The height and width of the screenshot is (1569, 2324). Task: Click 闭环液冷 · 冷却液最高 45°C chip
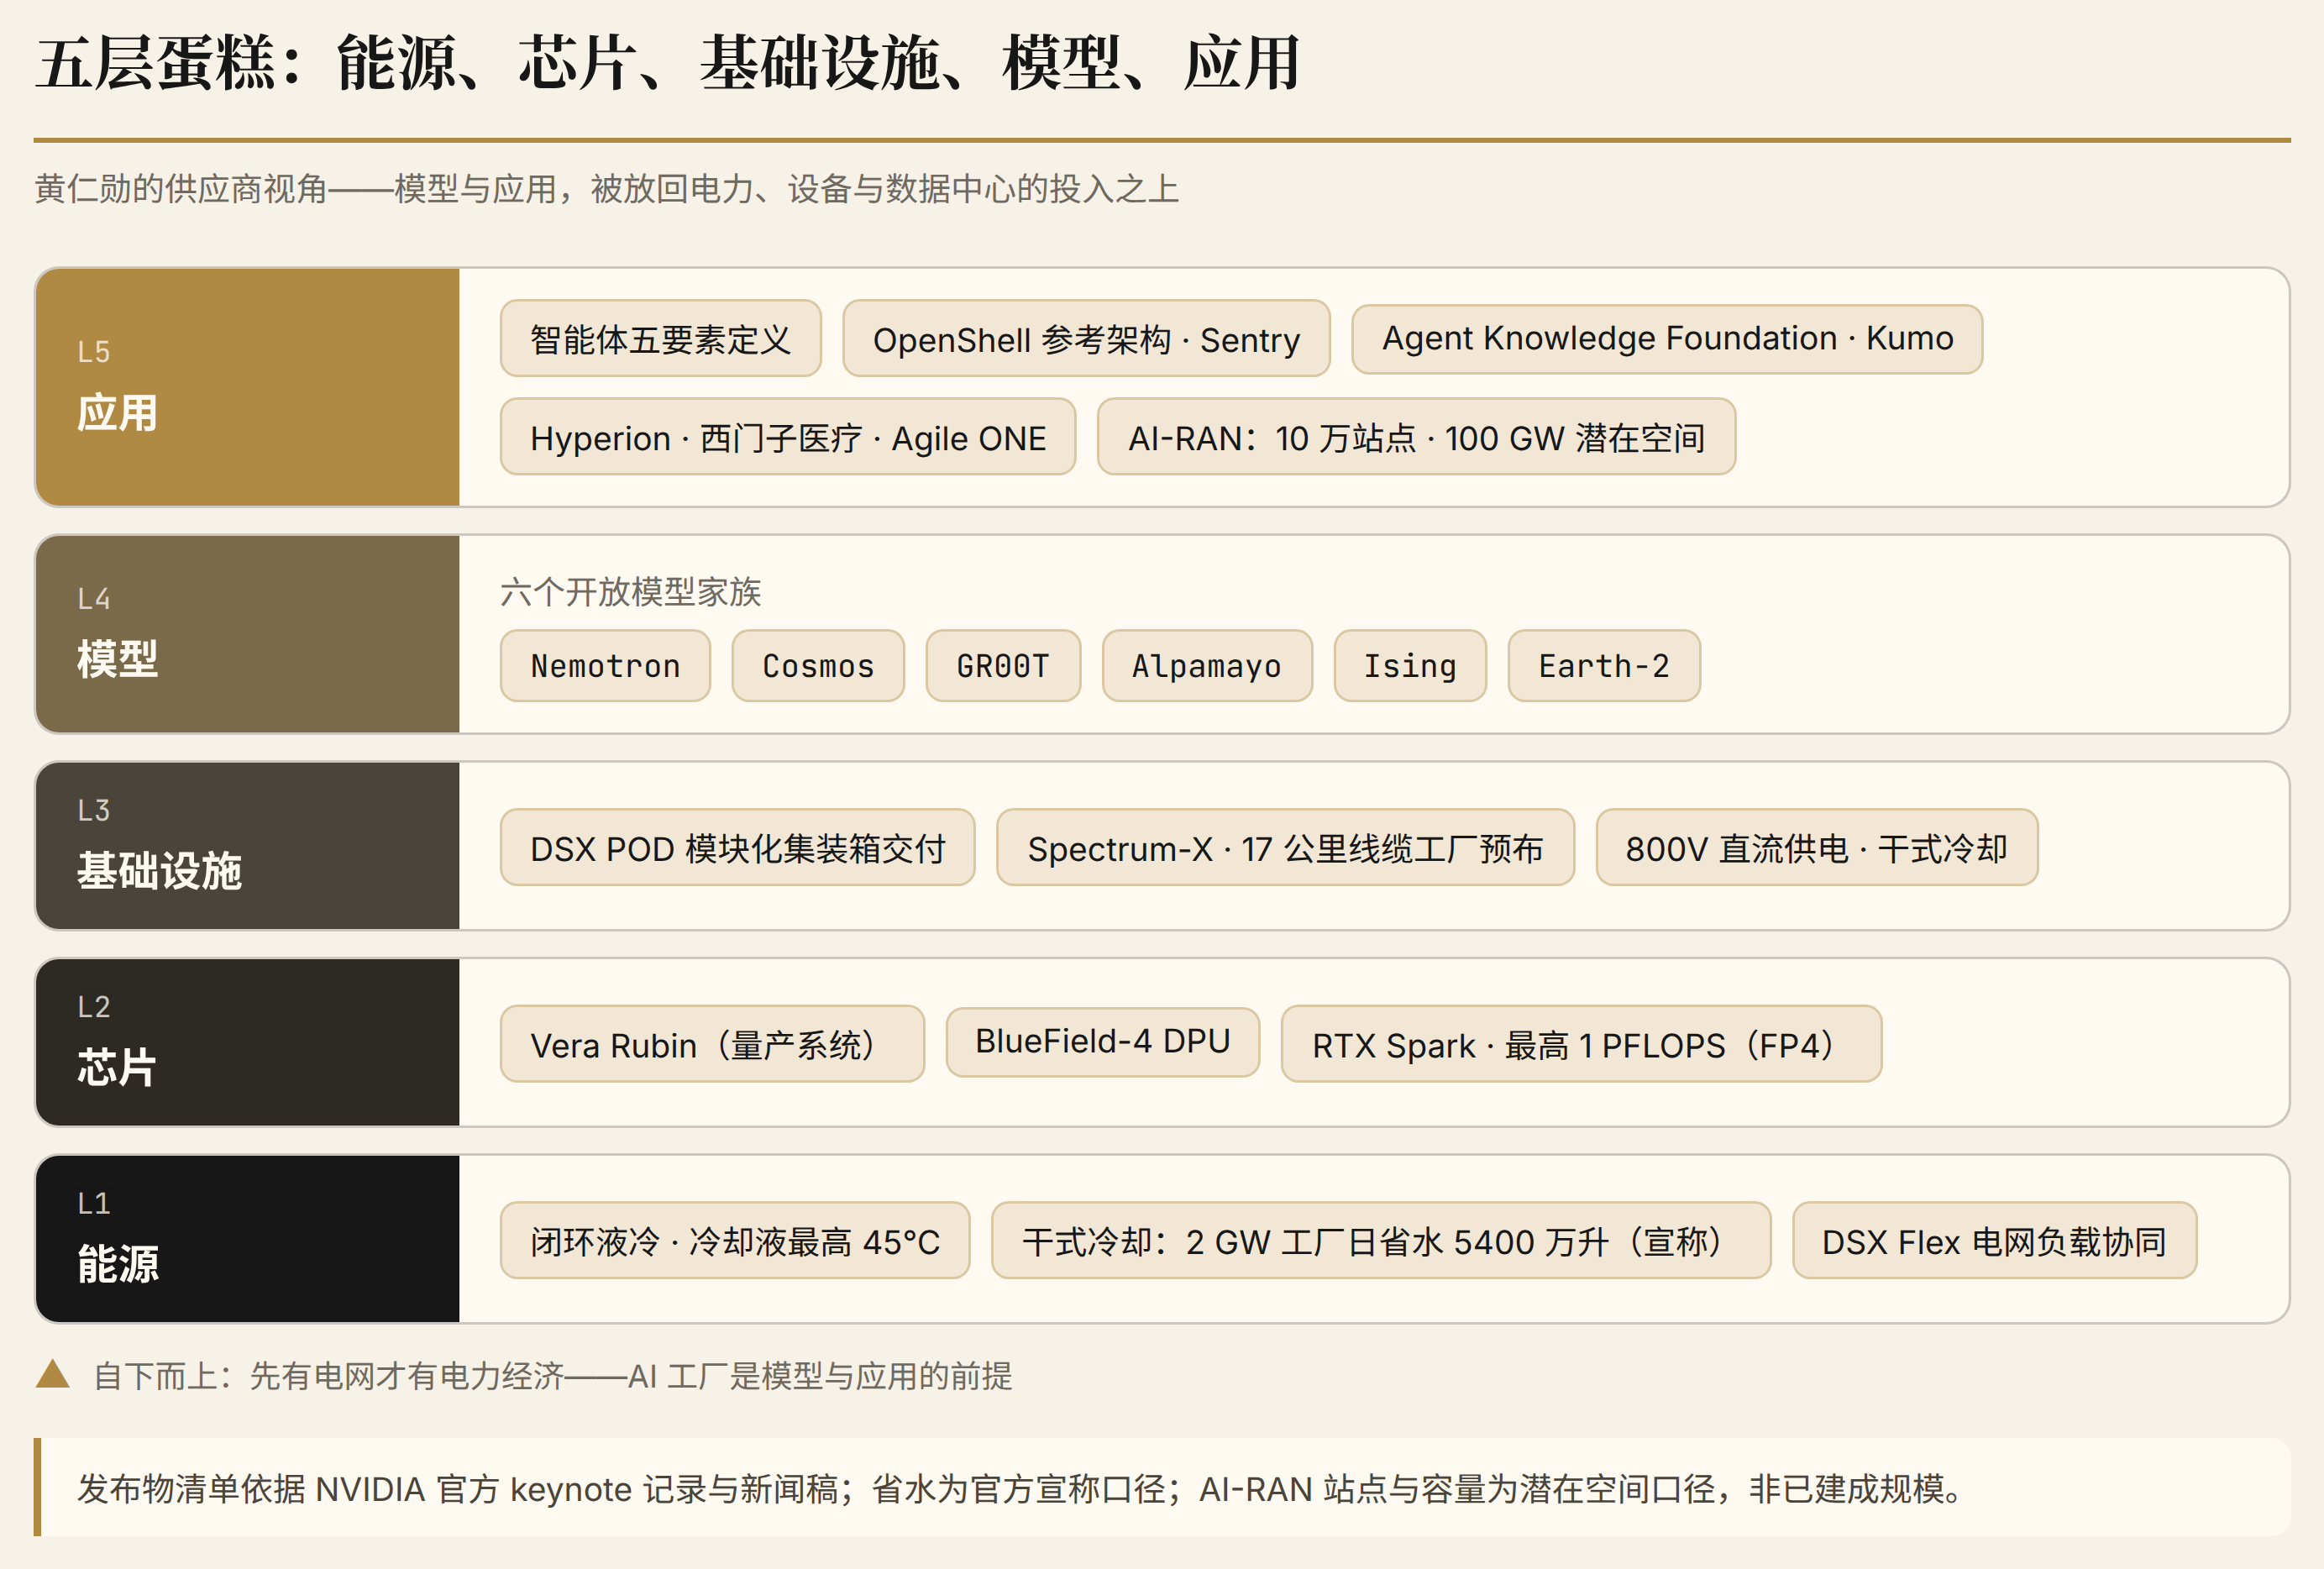pyautogui.click(x=735, y=1241)
